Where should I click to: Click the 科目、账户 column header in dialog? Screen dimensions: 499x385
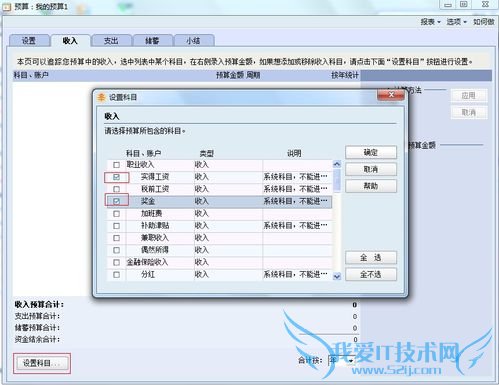coord(143,153)
